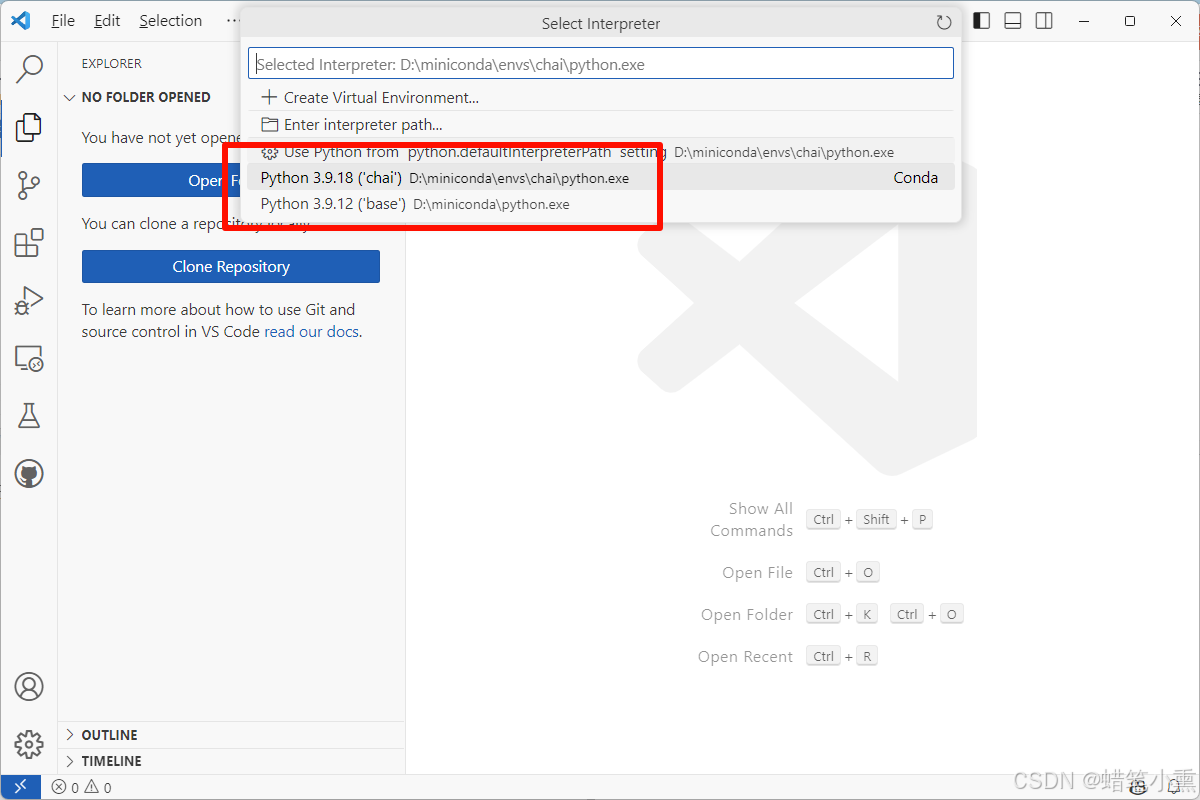This screenshot has width=1200, height=800.
Task: Click the EXPLORER panel title
Action: (x=112, y=63)
